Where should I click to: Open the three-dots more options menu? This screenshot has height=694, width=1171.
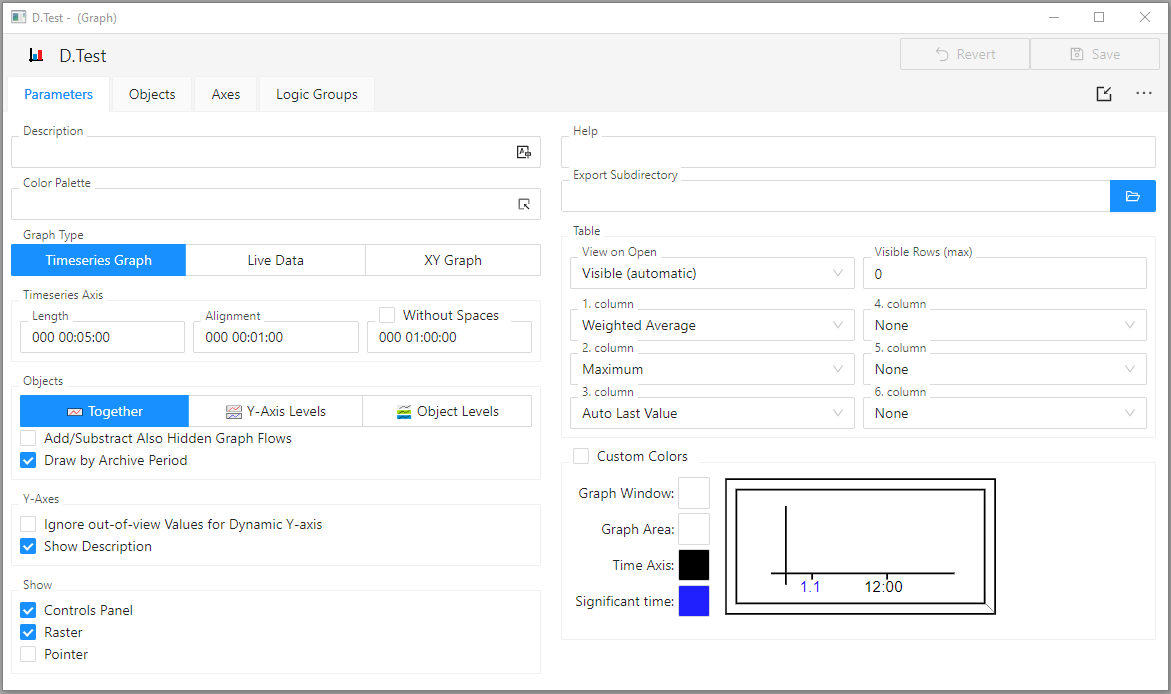(1144, 94)
